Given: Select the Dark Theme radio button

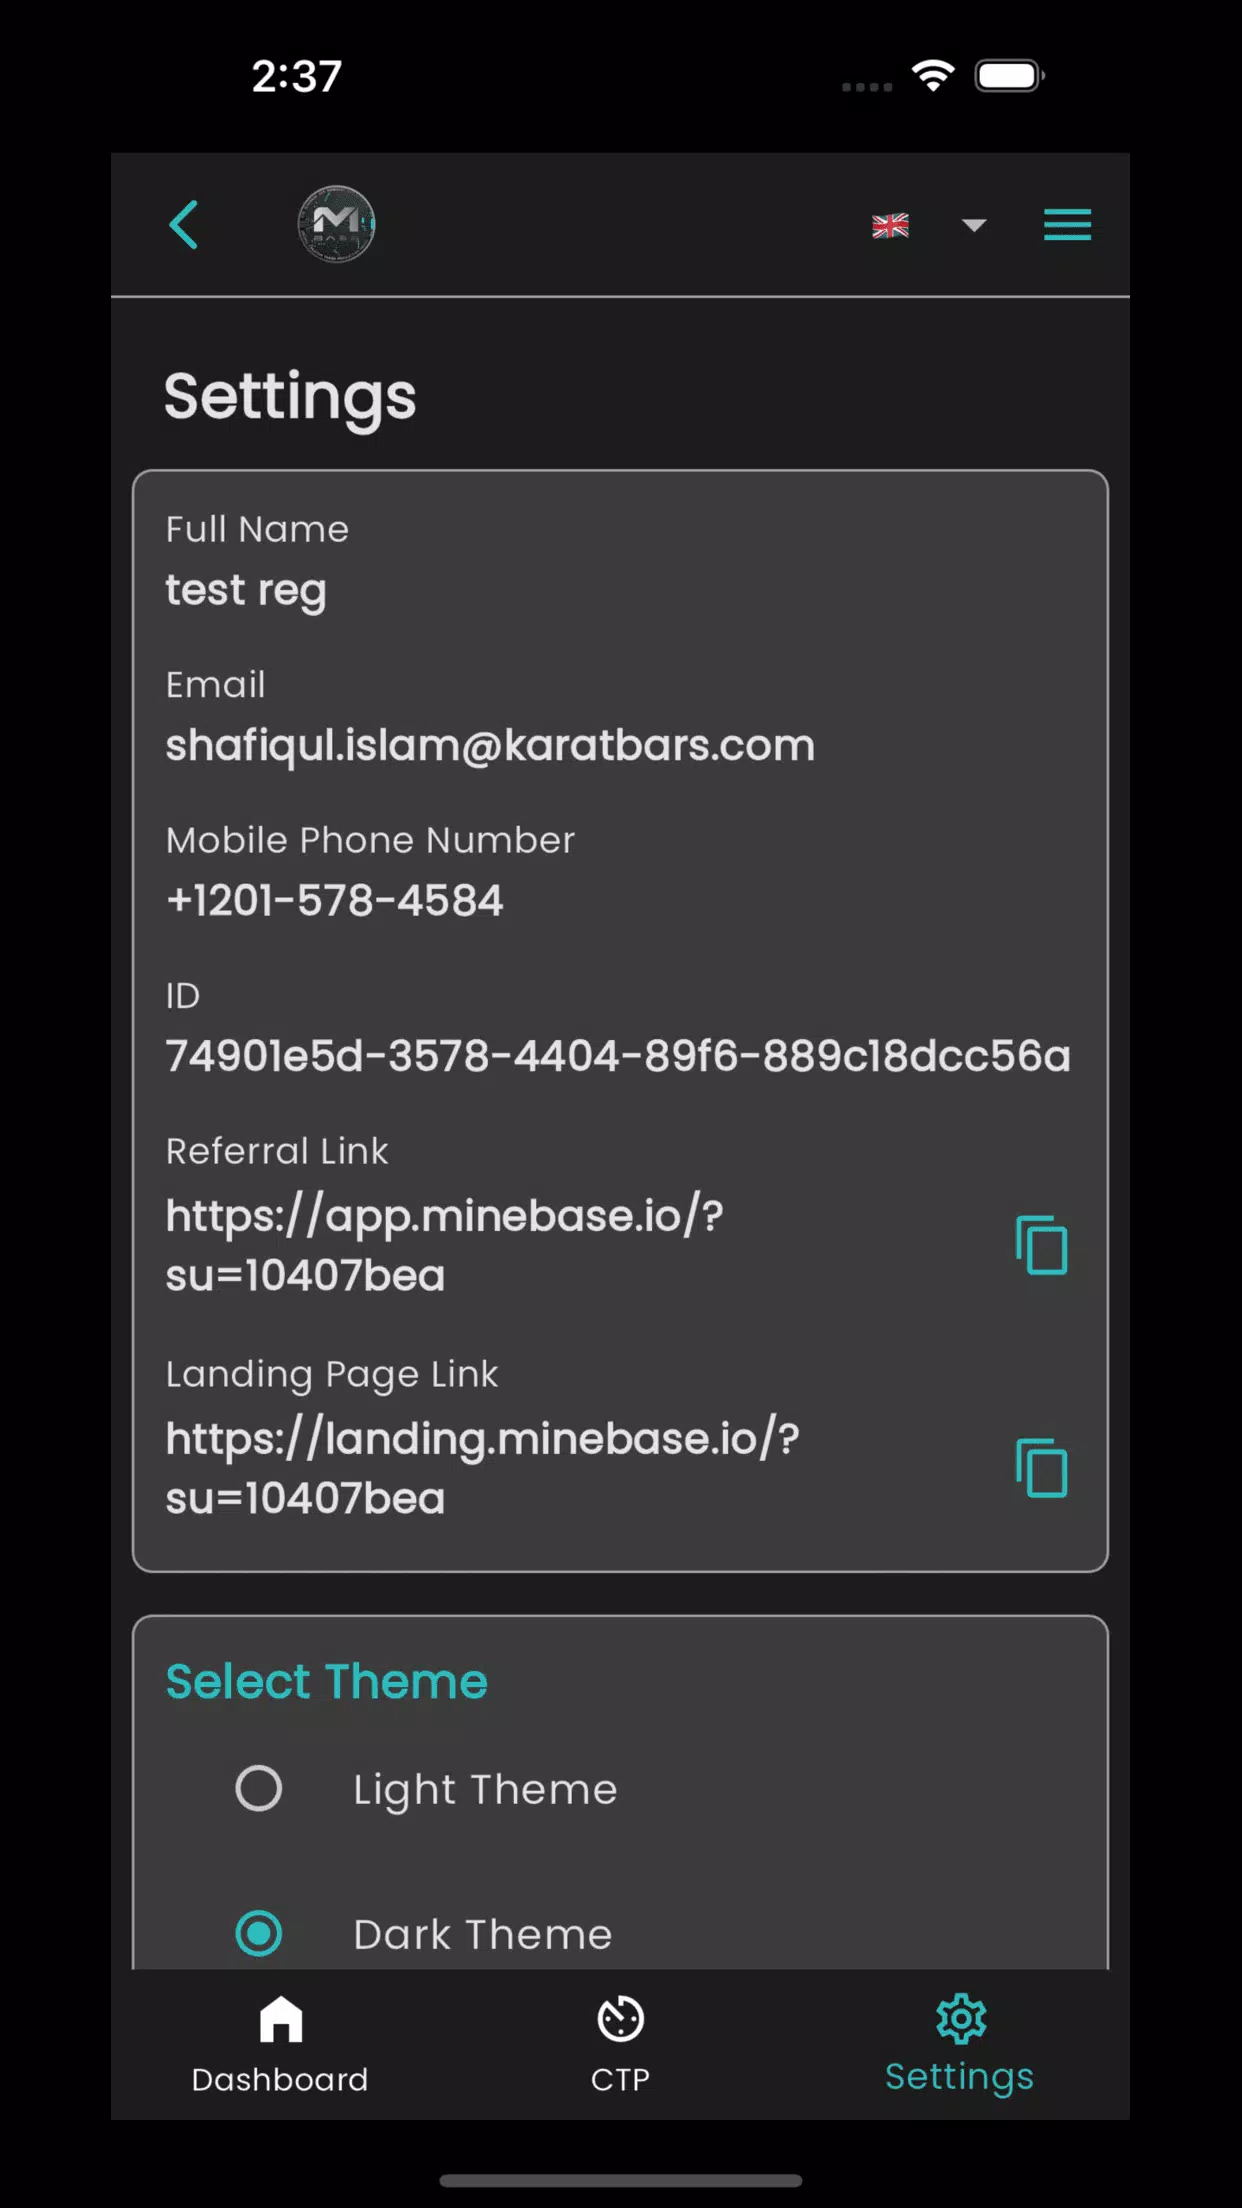Looking at the screenshot, I should point(259,1933).
